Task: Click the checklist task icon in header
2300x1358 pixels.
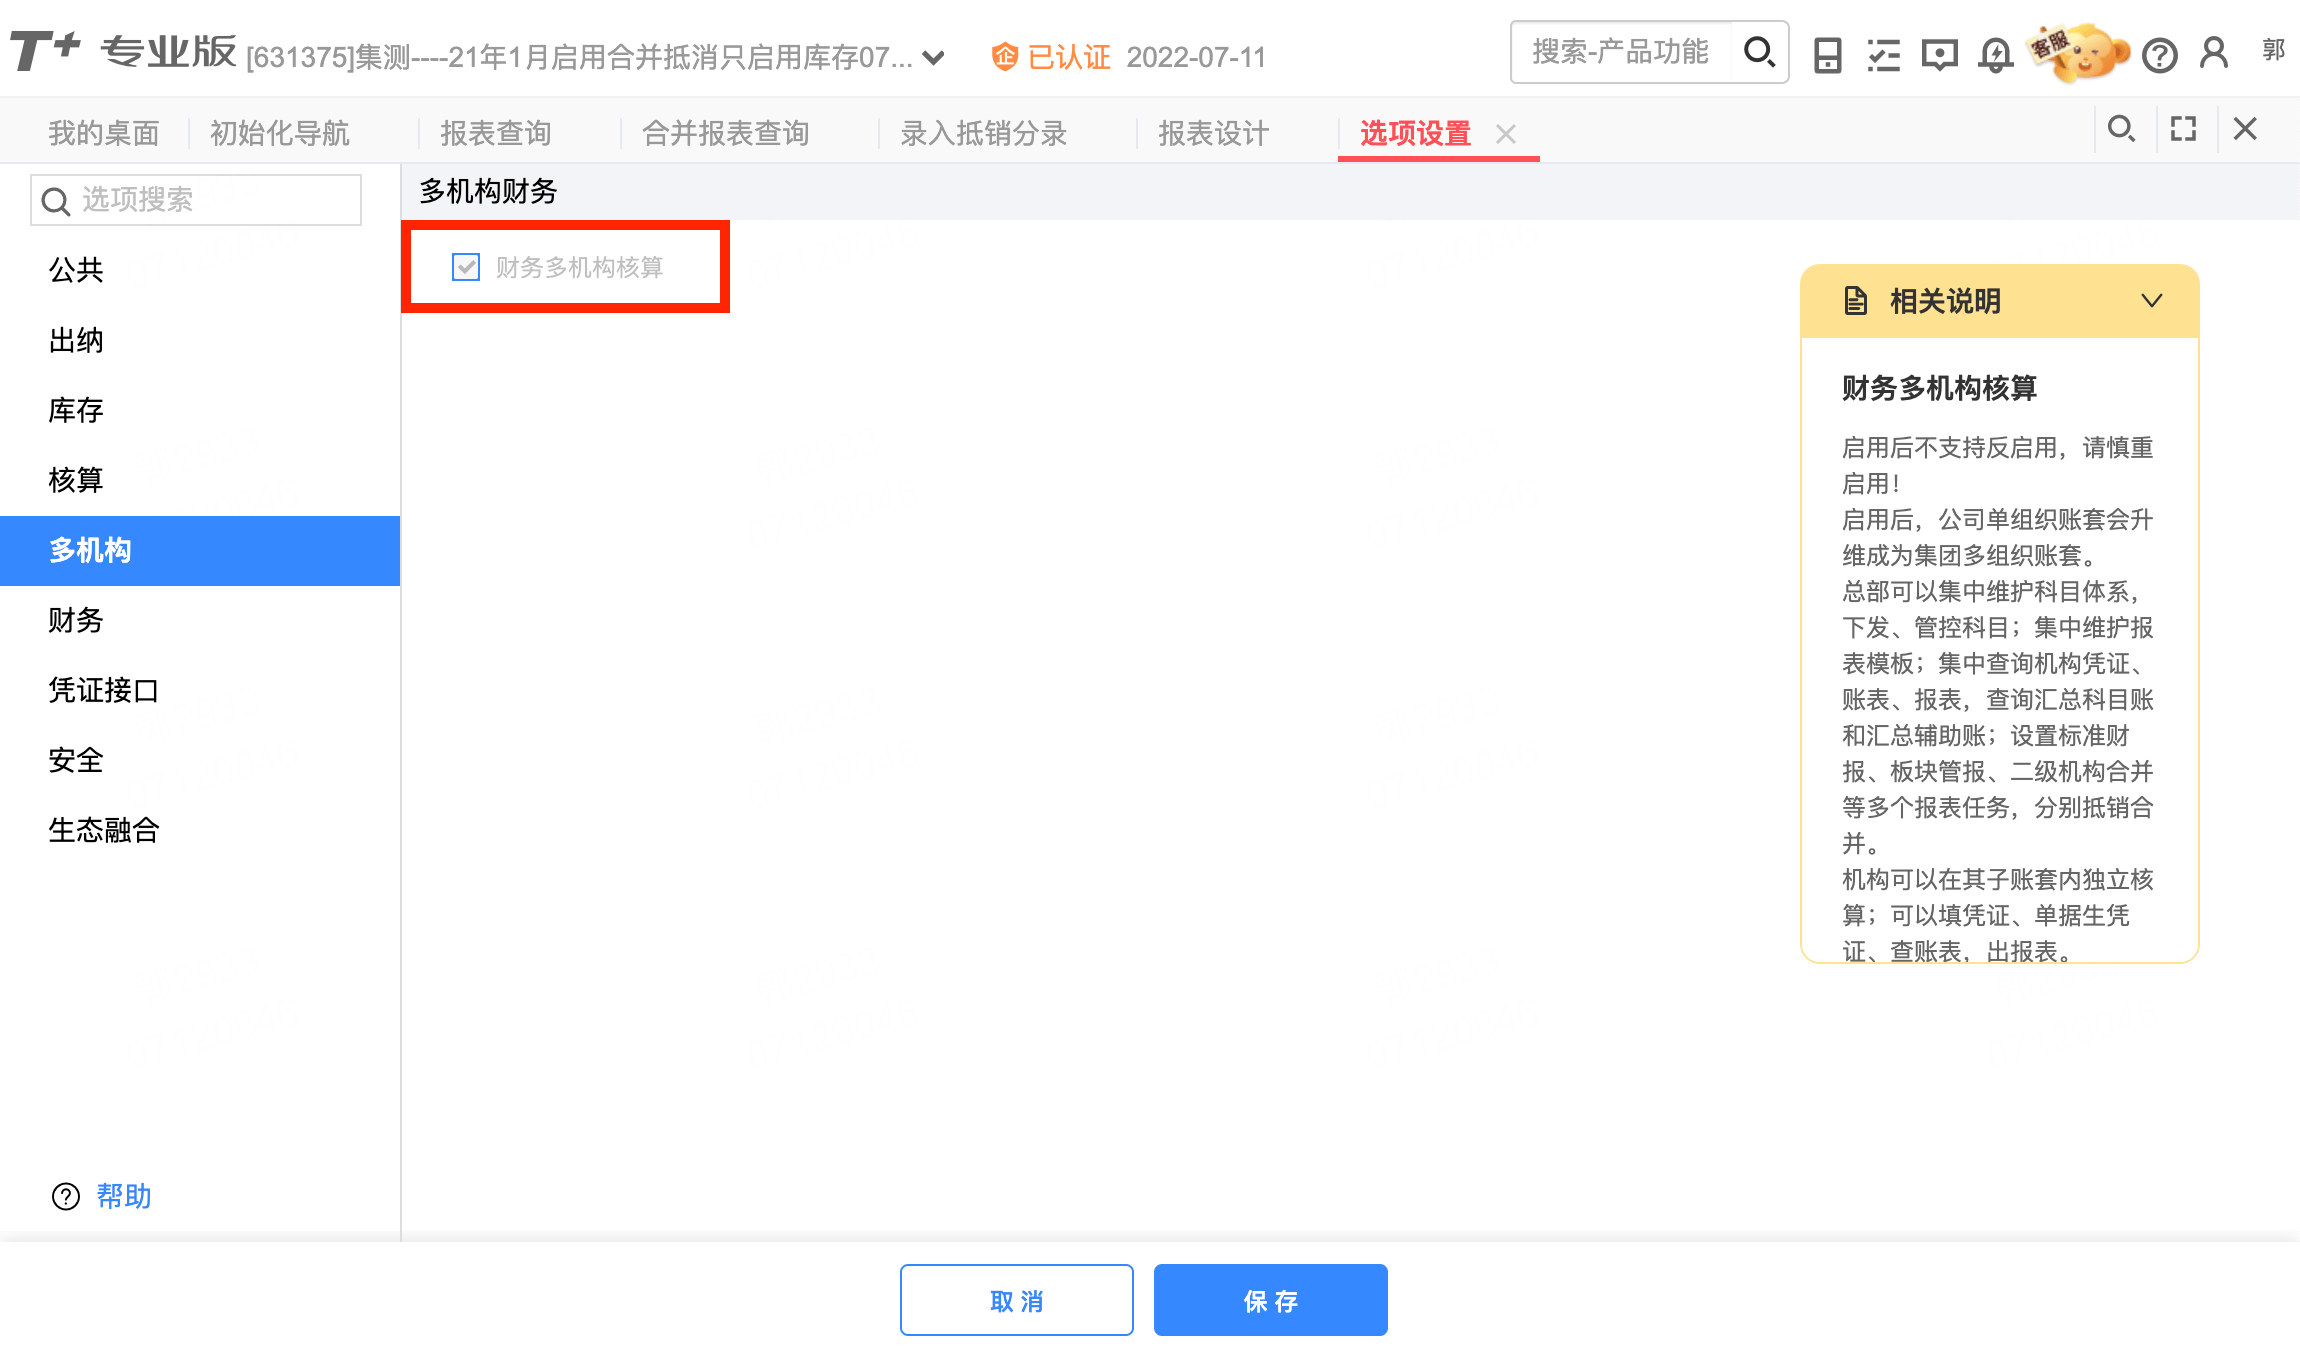Action: (x=1883, y=55)
